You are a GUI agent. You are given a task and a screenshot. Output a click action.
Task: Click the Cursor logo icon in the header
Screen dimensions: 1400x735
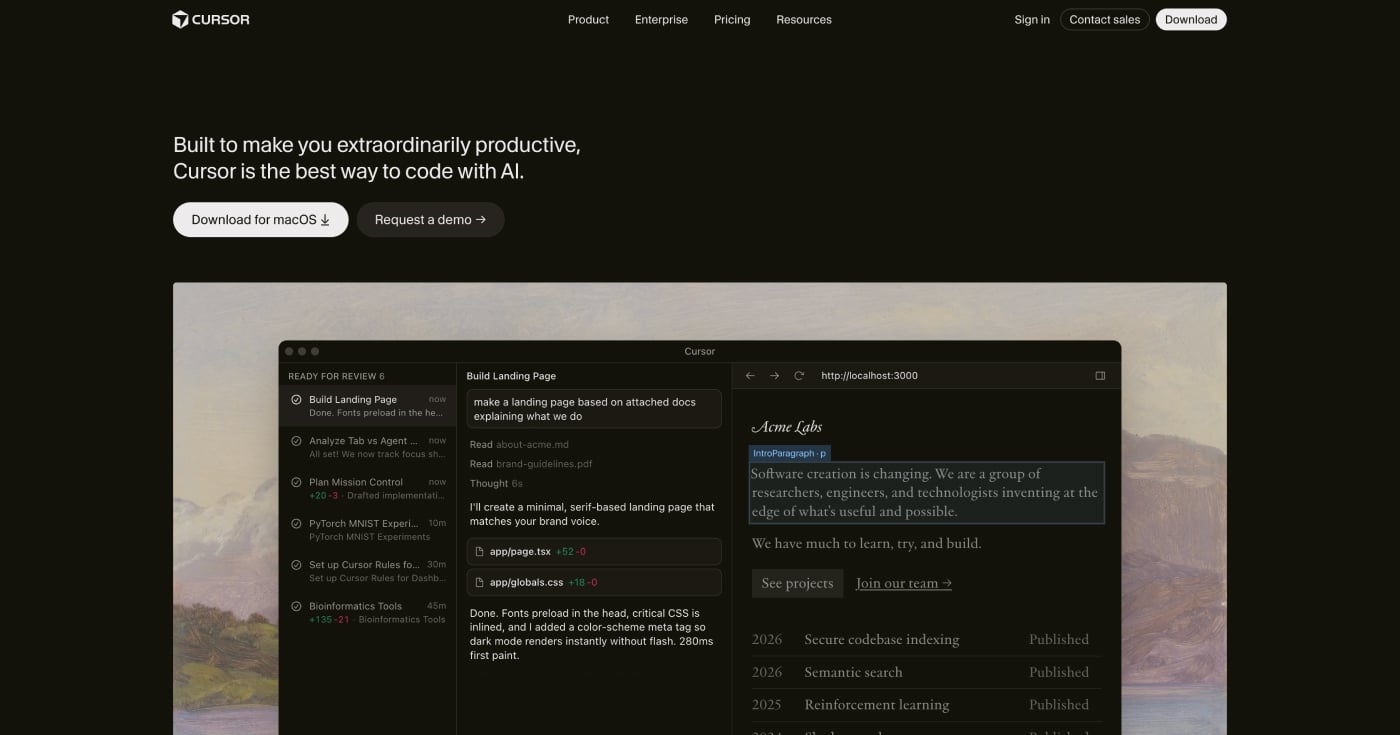pos(181,18)
